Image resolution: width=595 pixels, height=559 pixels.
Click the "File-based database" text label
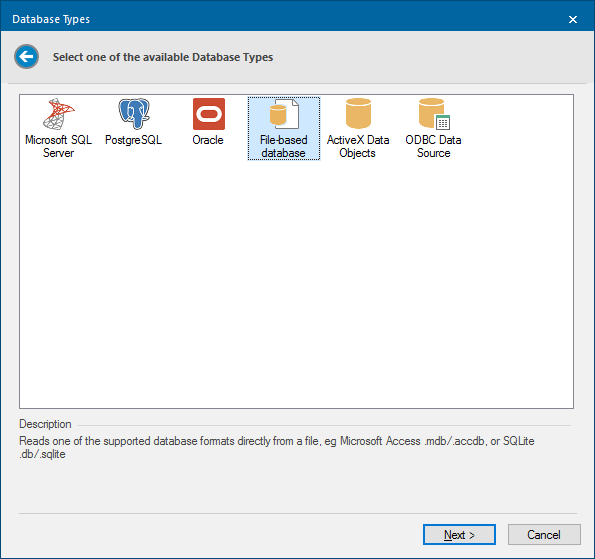point(283,146)
